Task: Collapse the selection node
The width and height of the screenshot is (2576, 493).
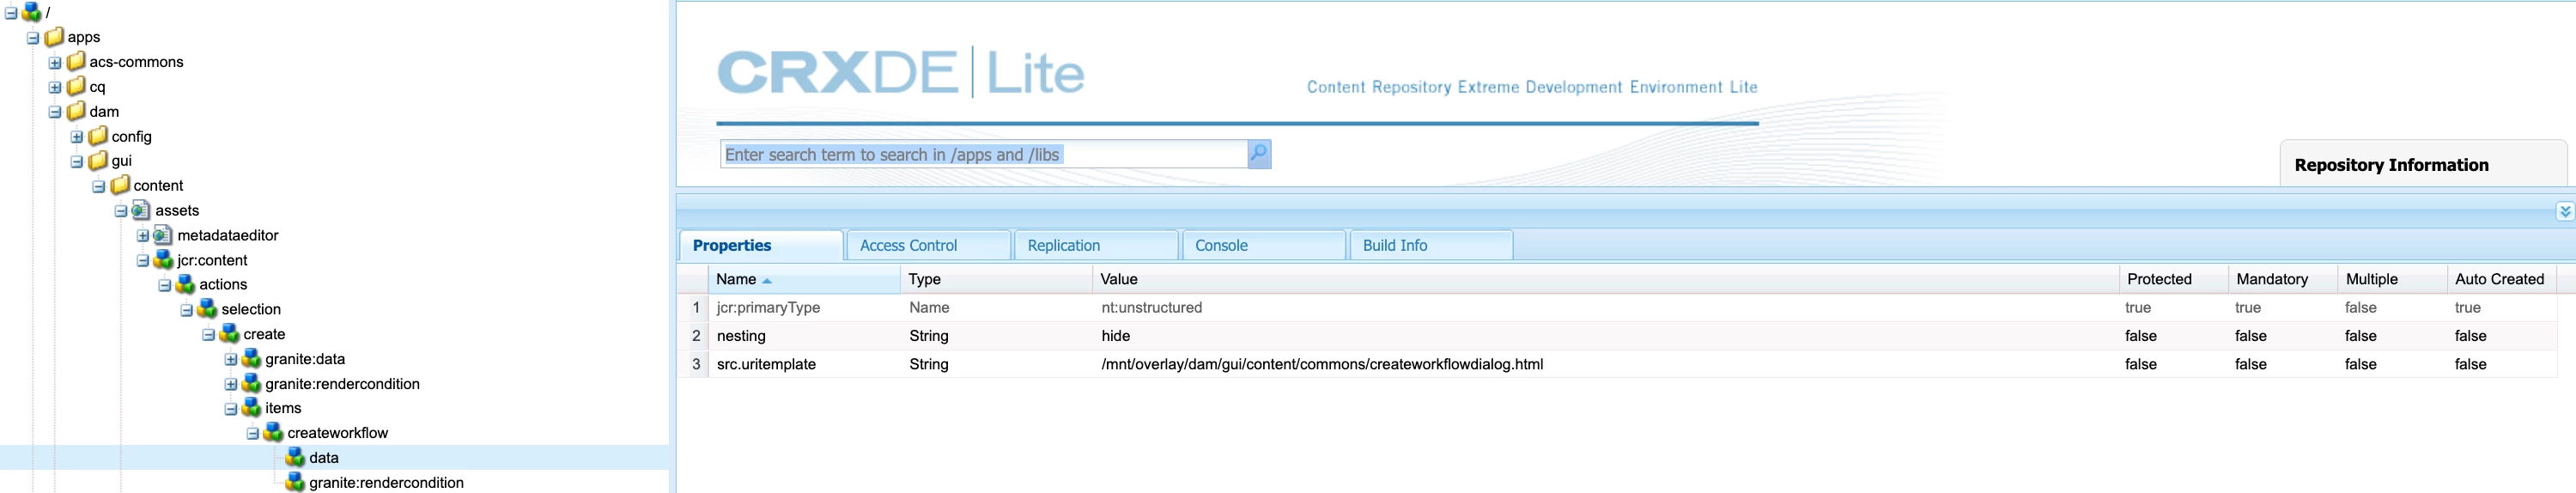Action: [x=187, y=310]
